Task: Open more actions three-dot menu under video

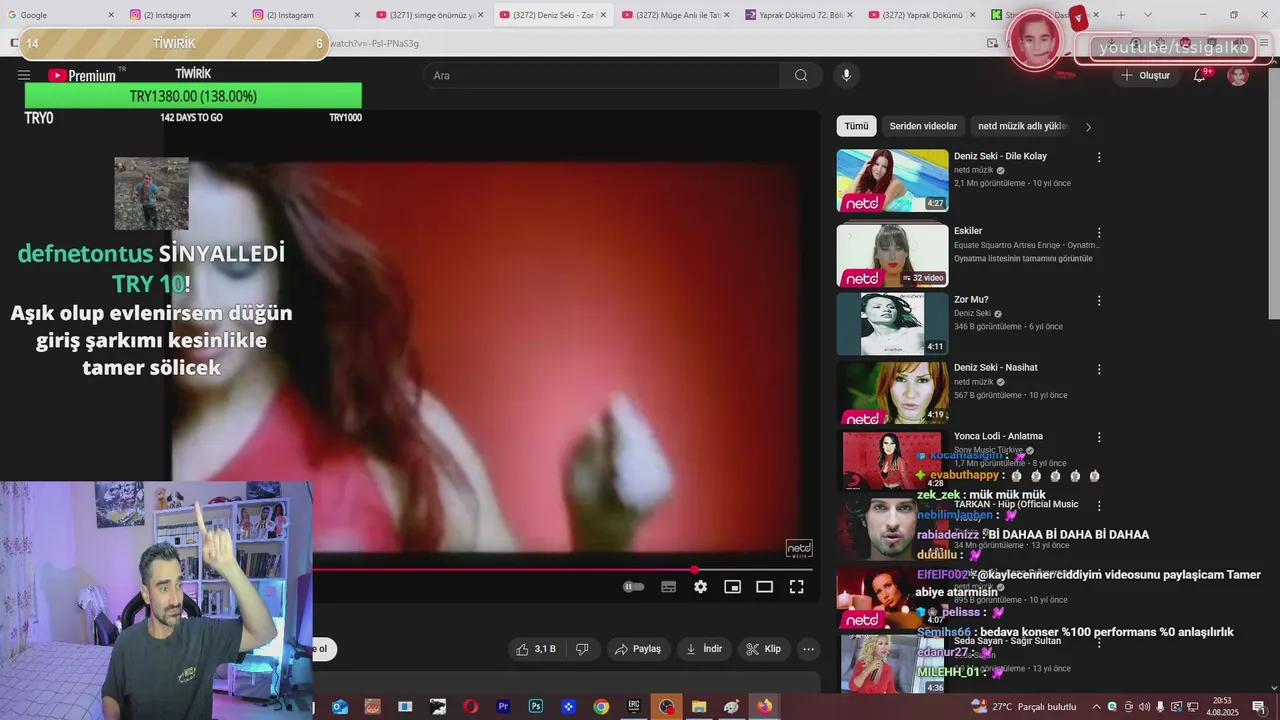Action: pos(808,649)
